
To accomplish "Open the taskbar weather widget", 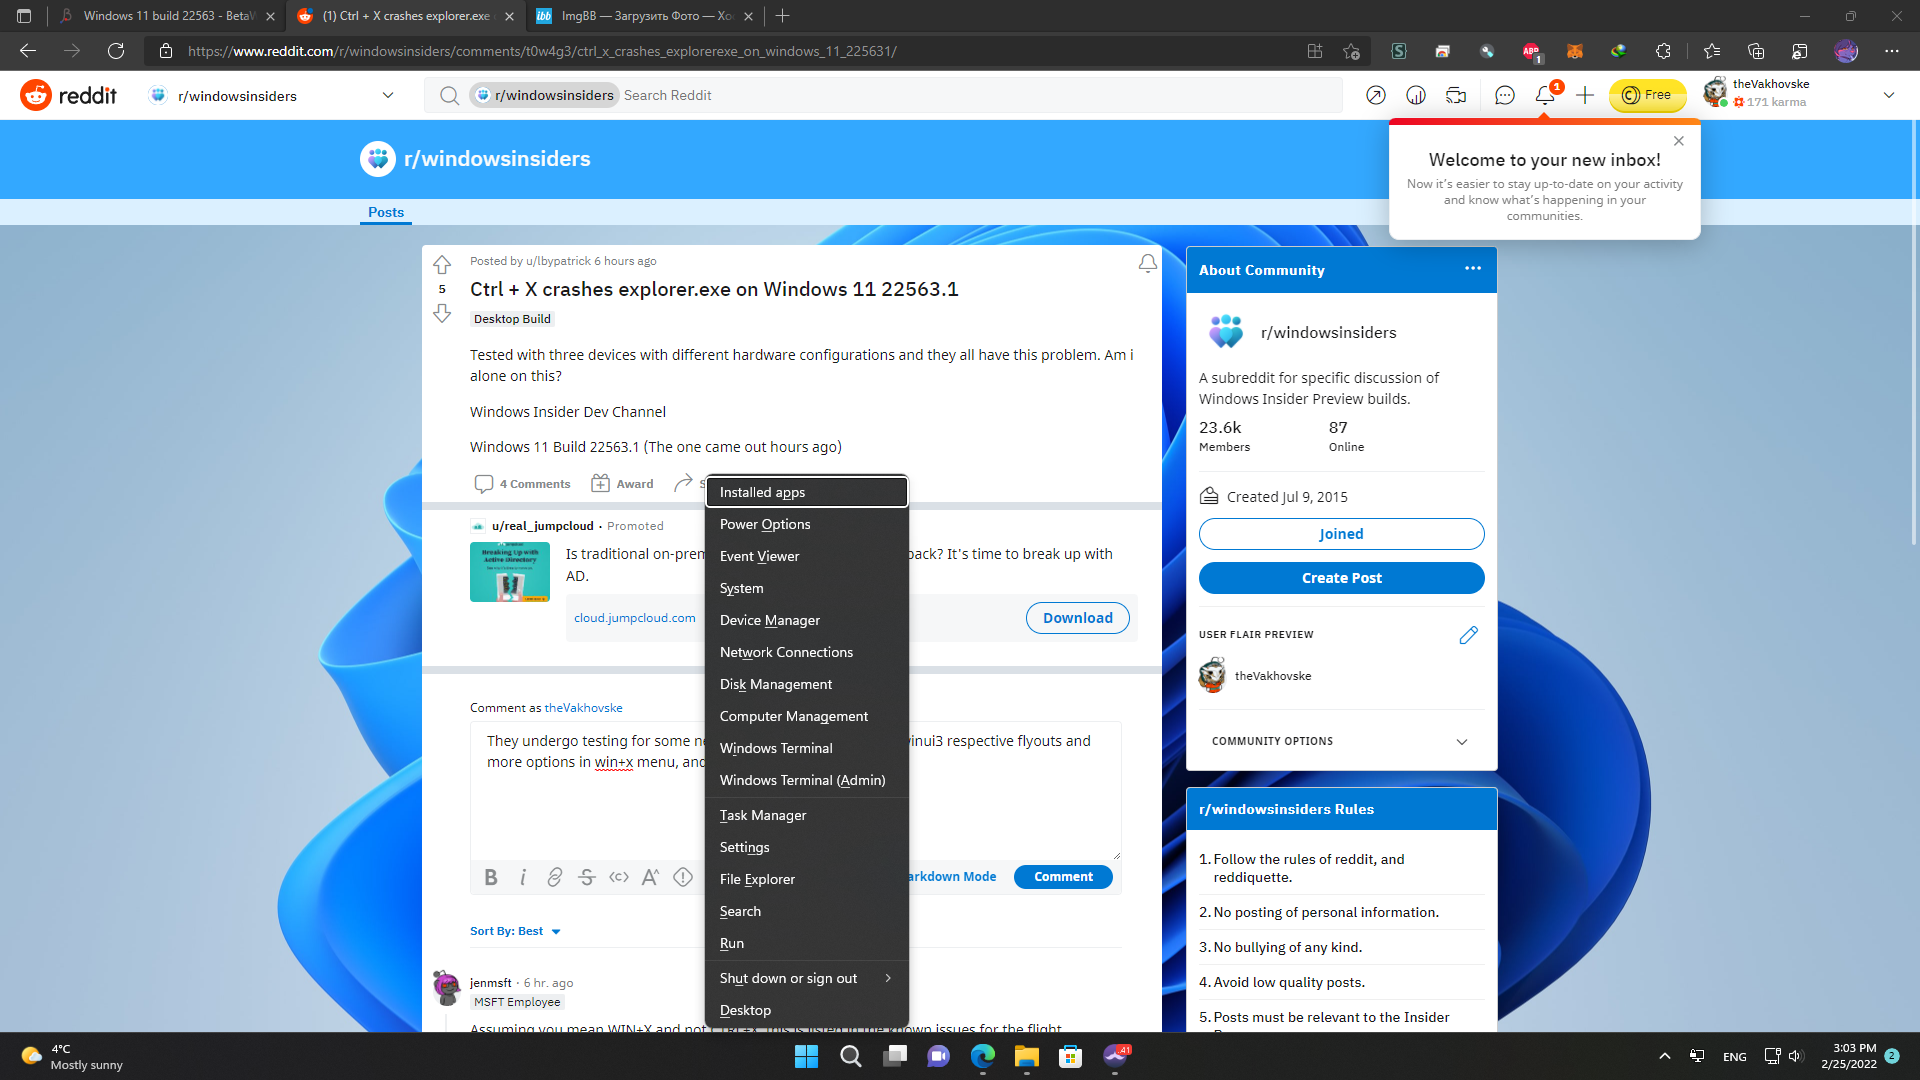I will coord(73,1057).
